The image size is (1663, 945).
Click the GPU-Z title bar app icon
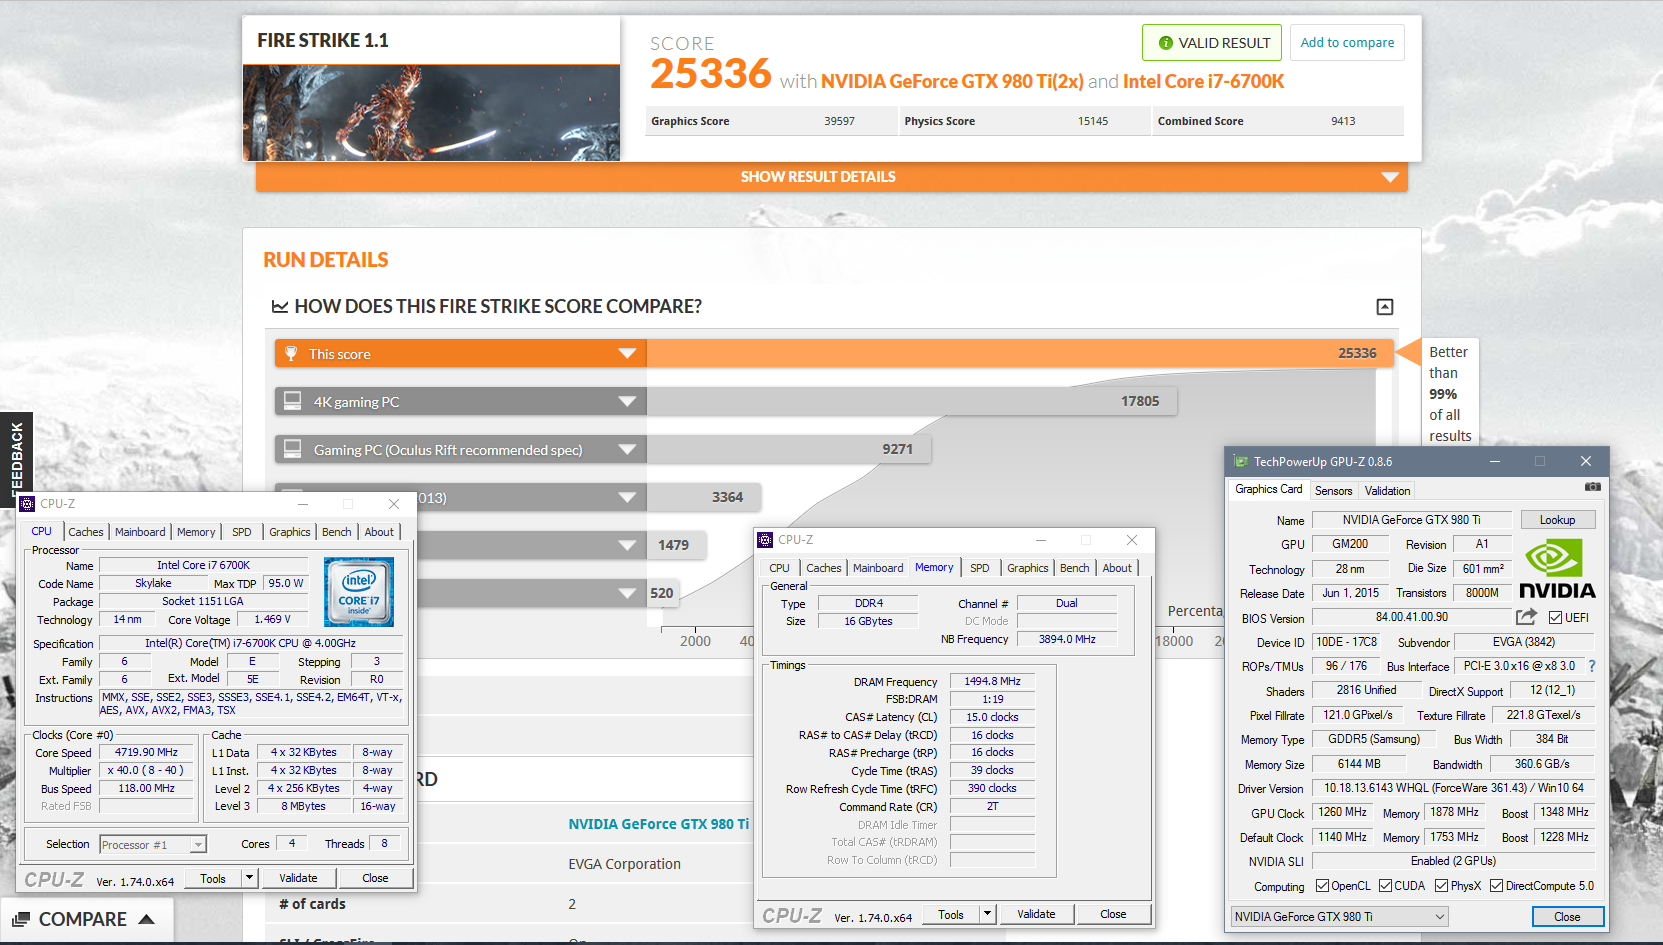(1241, 462)
